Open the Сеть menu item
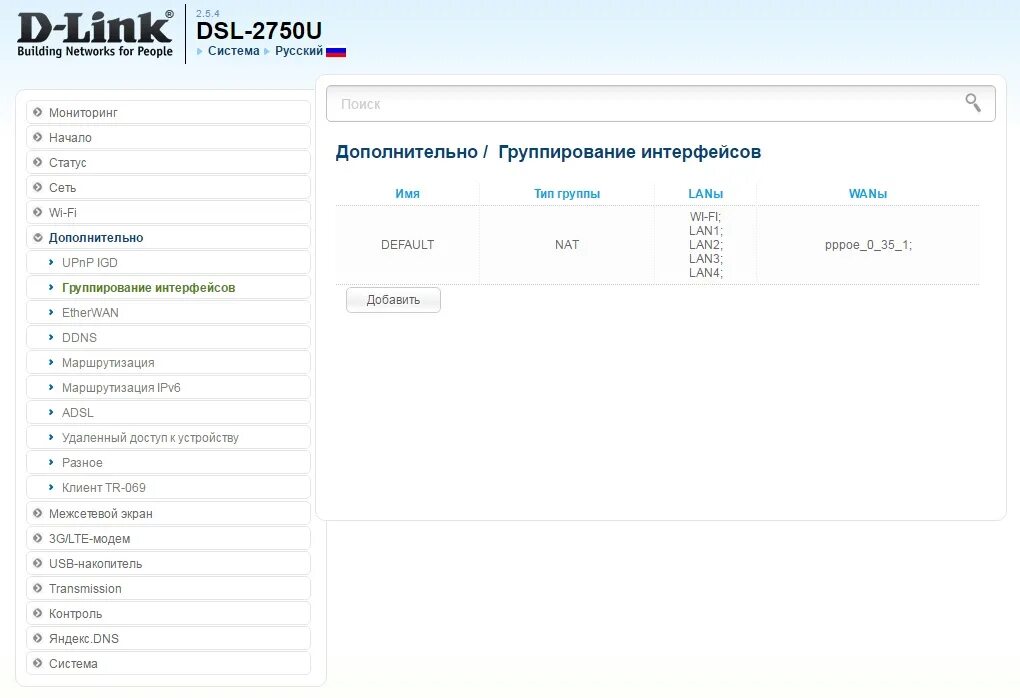 pyautogui.click(x=168, y=187)
